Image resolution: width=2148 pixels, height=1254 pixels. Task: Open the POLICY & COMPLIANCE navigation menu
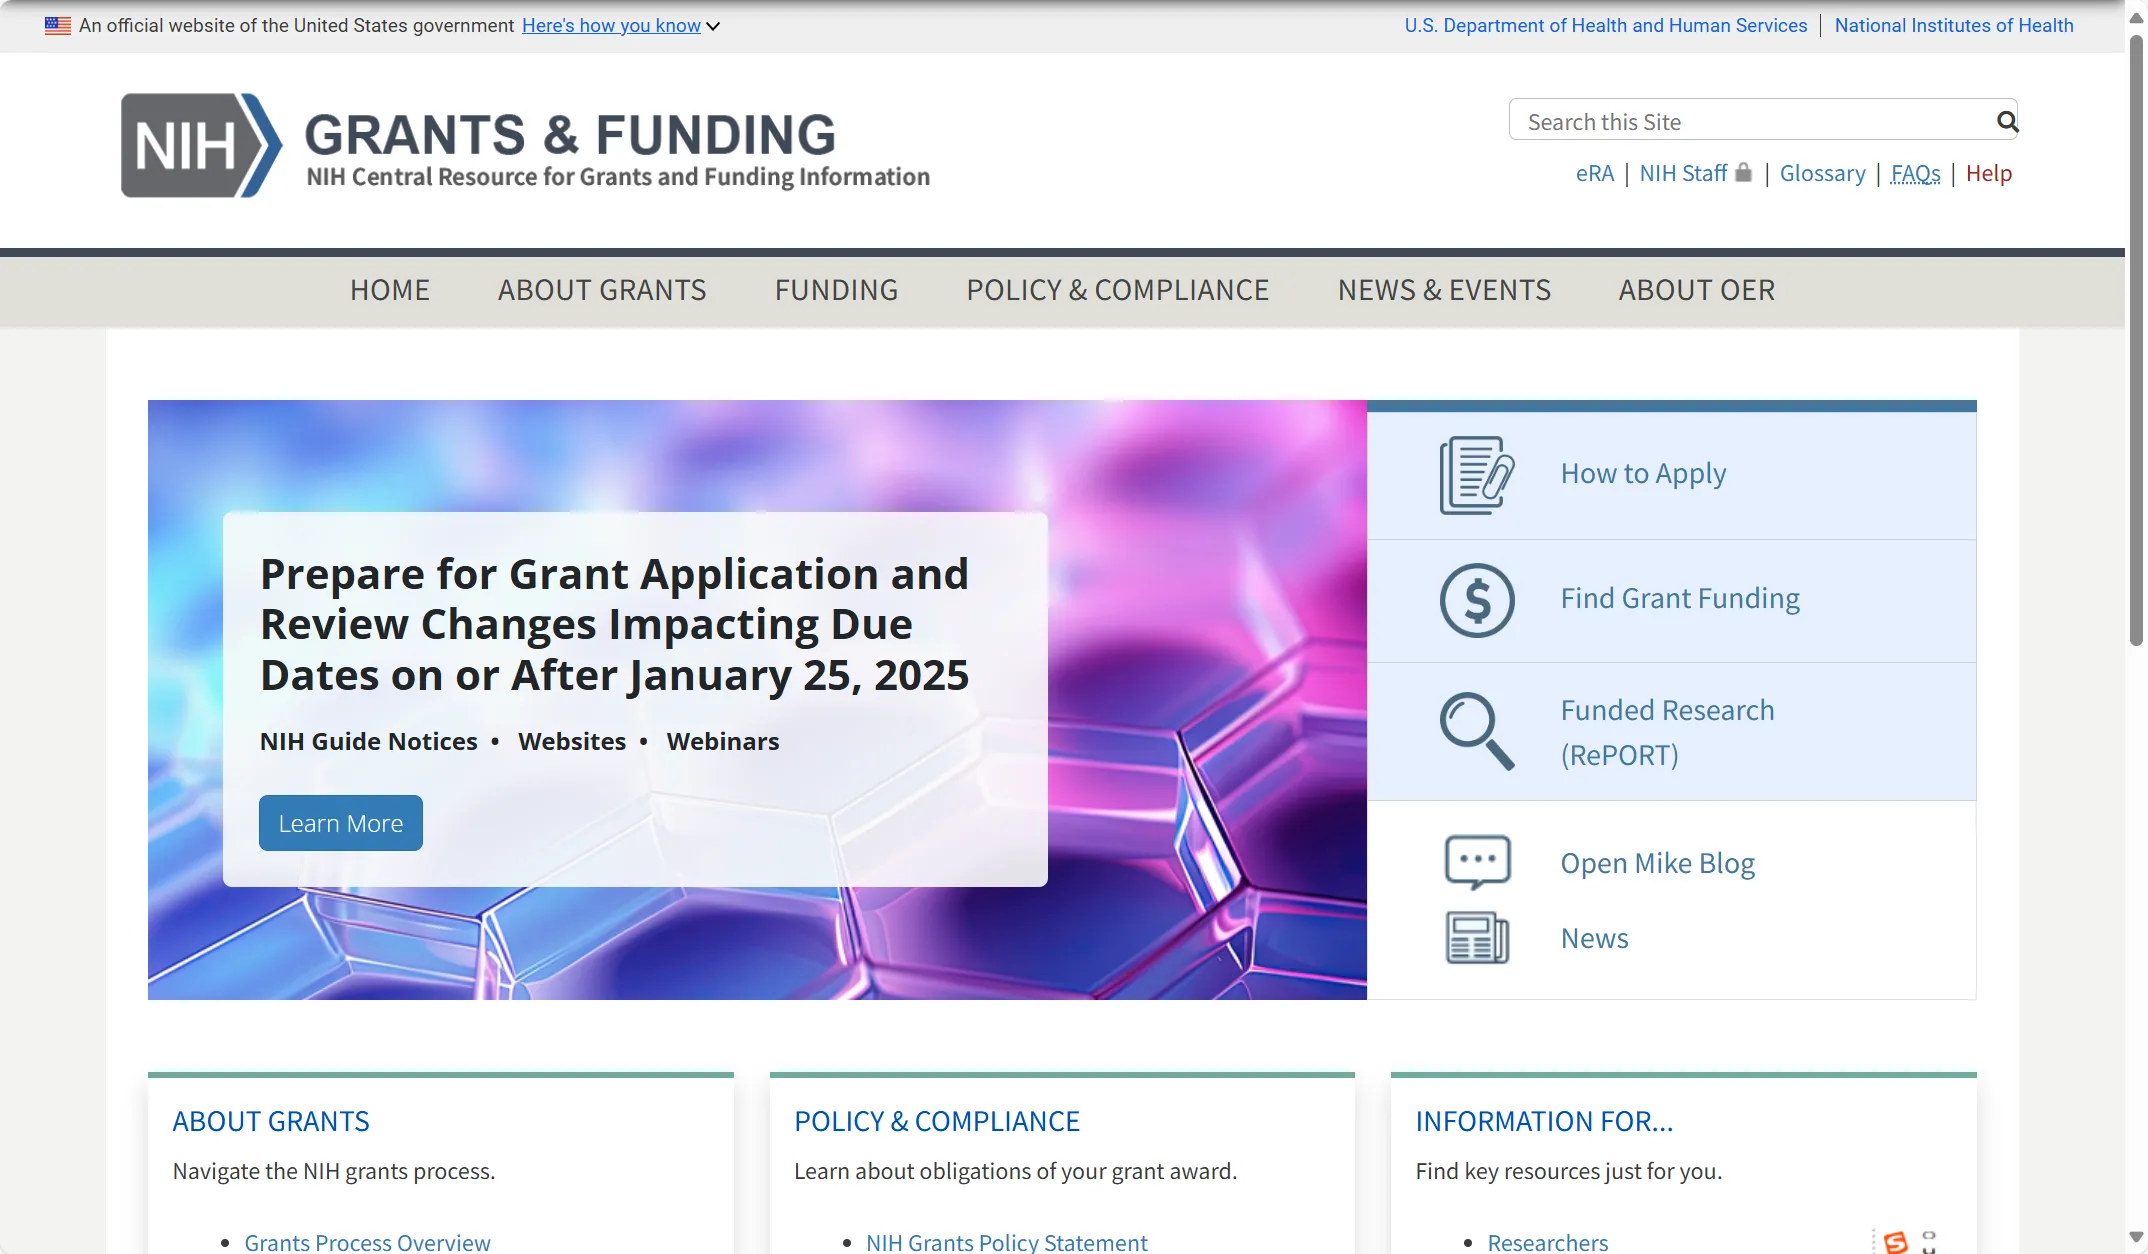[1118, 290]
